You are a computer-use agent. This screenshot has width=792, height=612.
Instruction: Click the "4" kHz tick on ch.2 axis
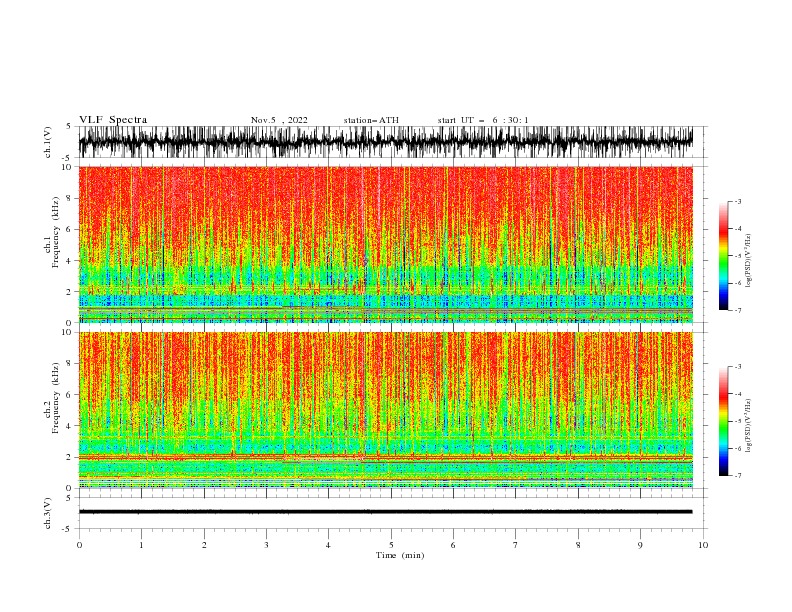[x=70, y=426]
